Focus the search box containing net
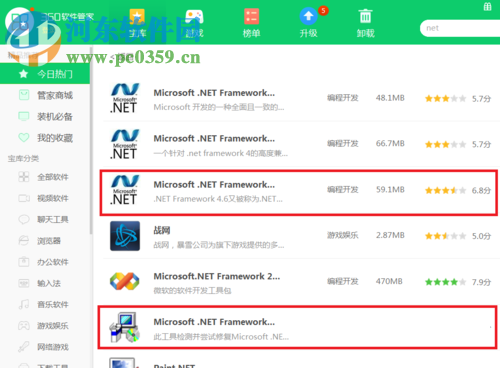Image resolution: width=500 pixels, height=368 pixels. pos(460,28)
